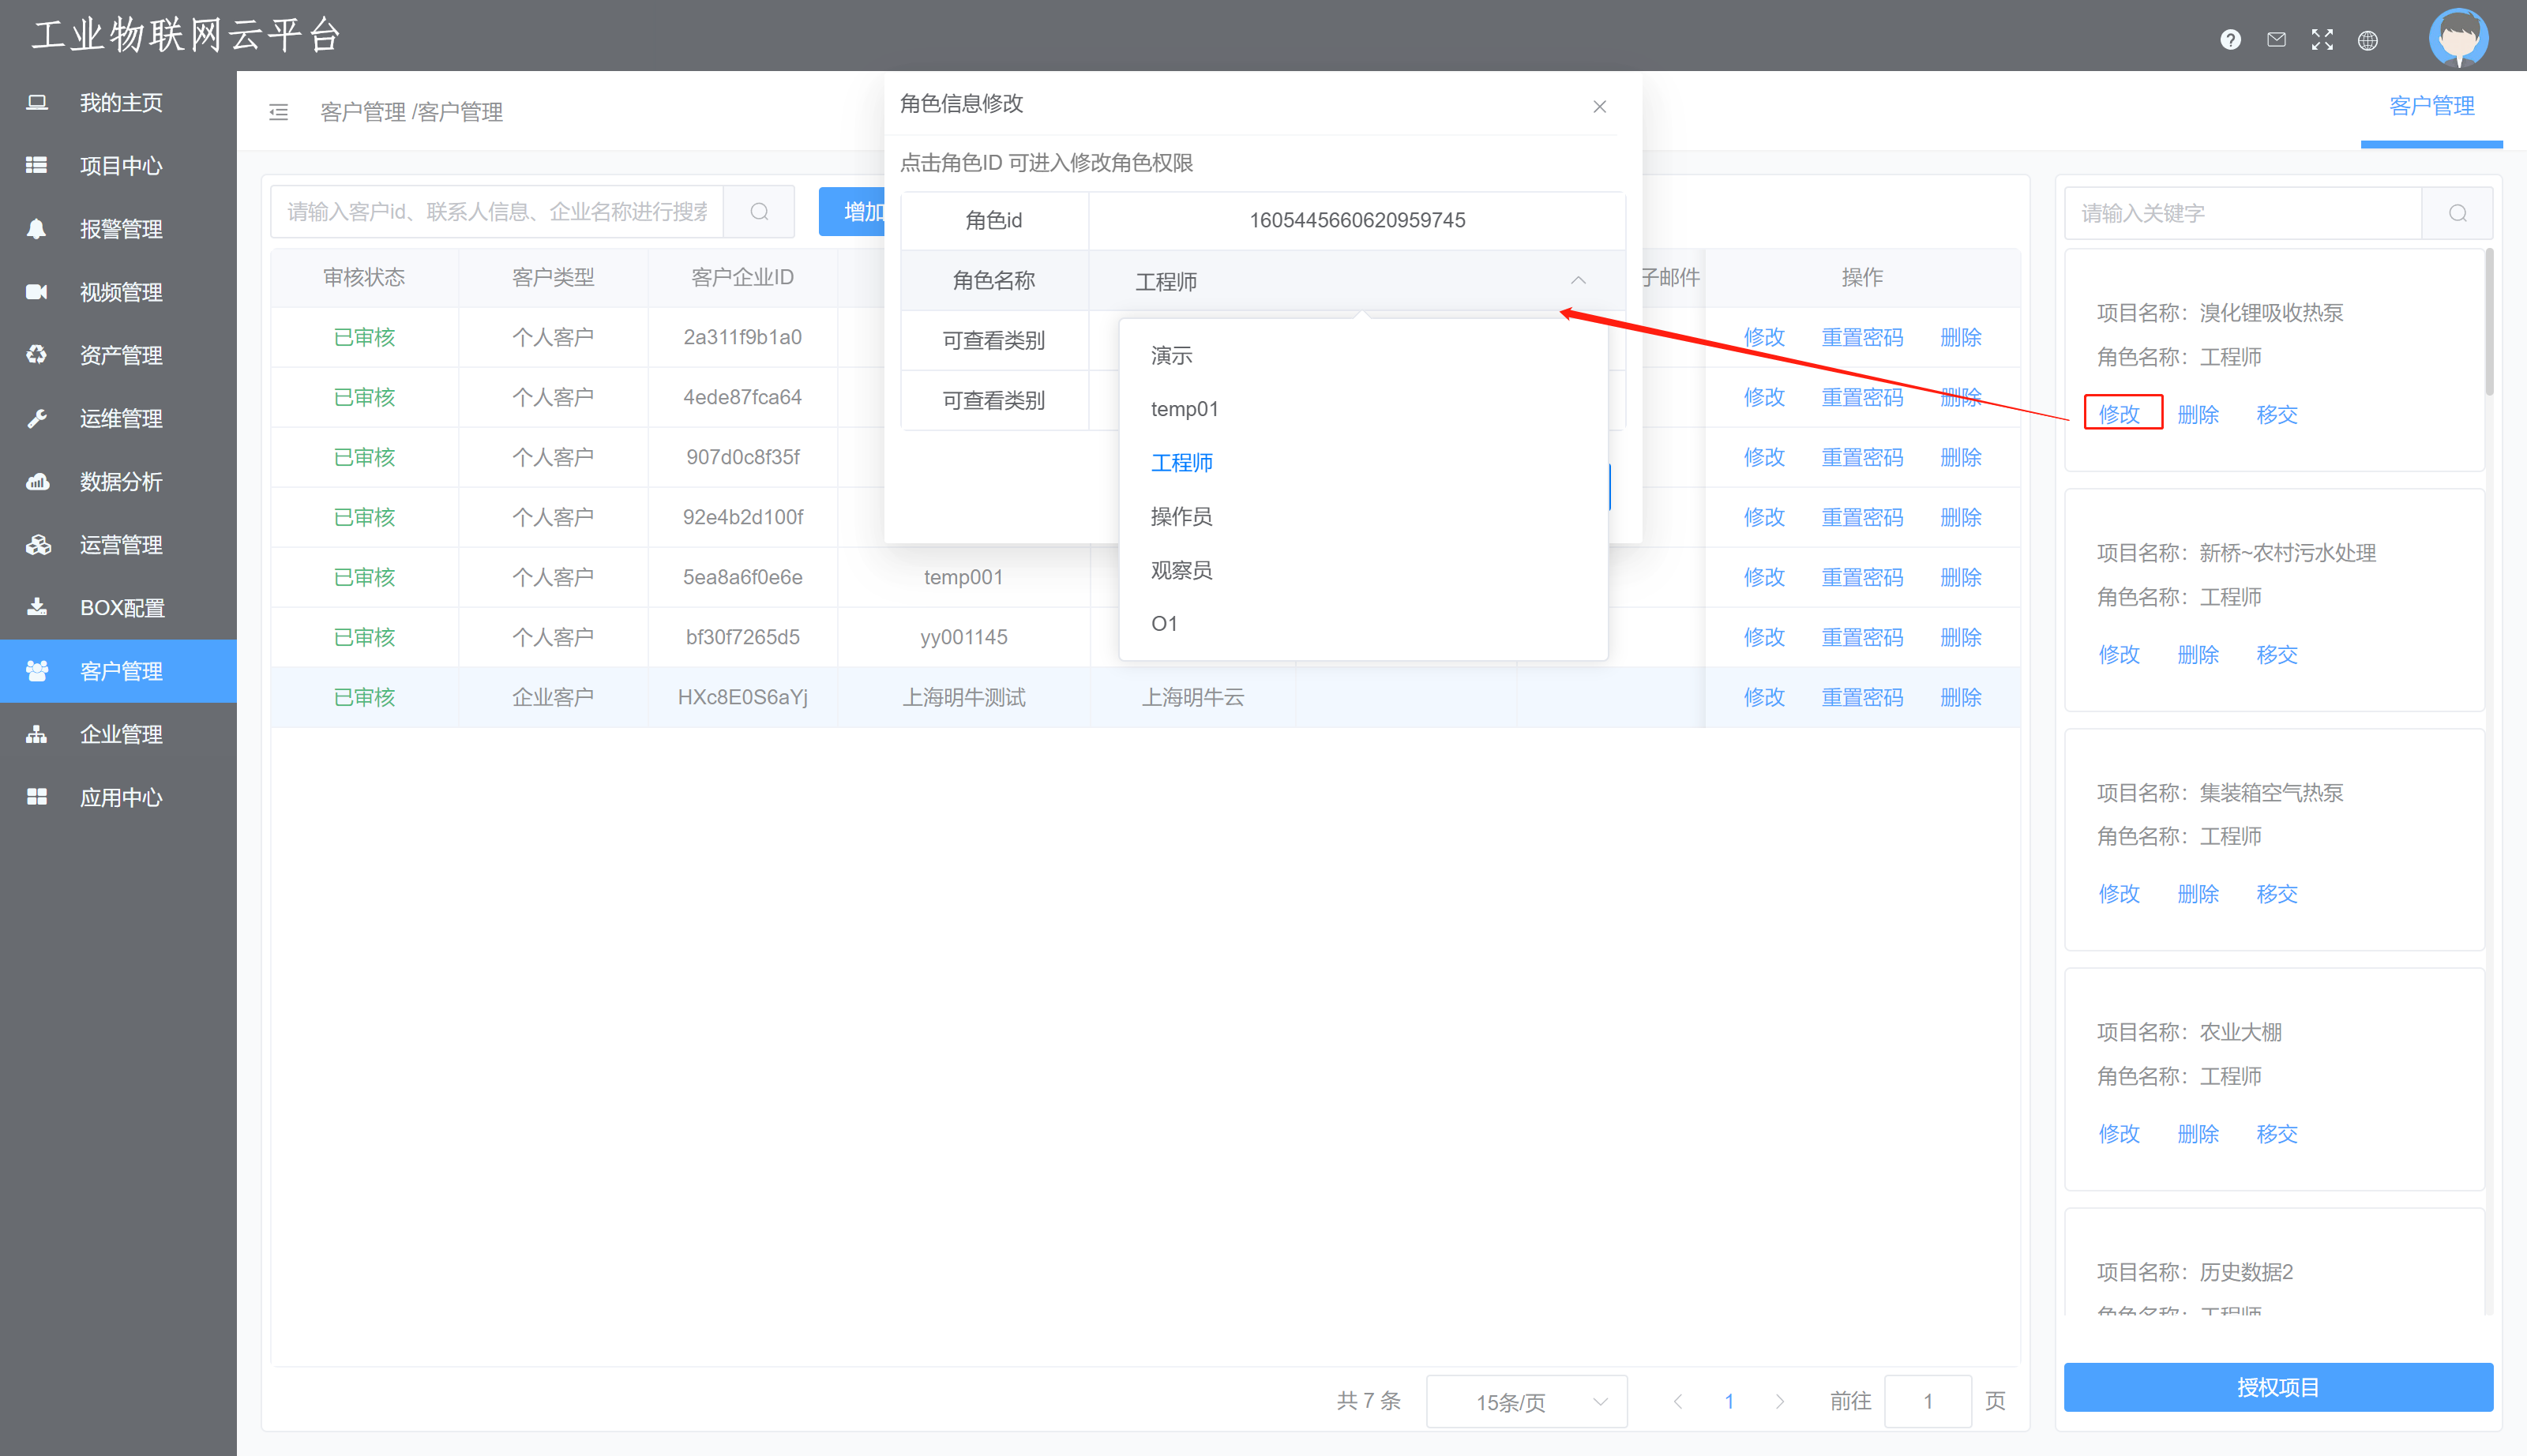Focus the 请输入关键字 search input

[2243, 213]
